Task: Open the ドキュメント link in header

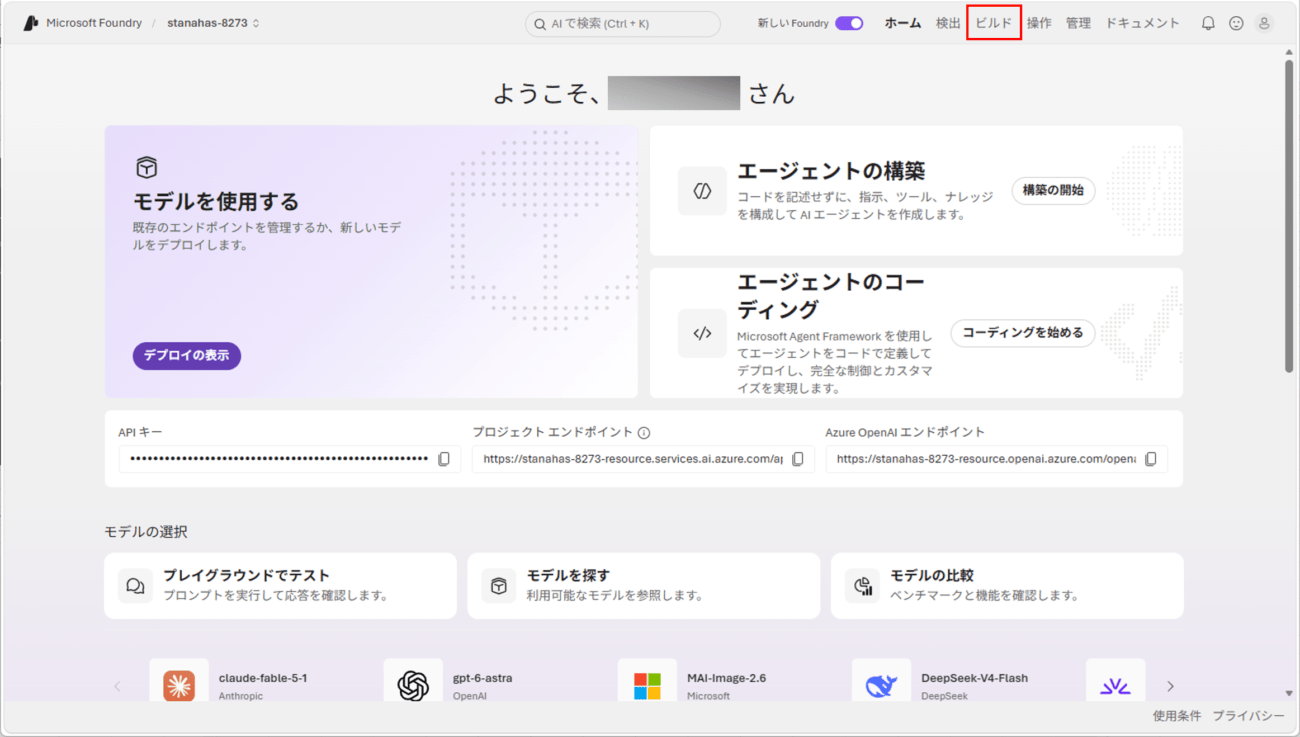Action: (x=1142, y=23)
